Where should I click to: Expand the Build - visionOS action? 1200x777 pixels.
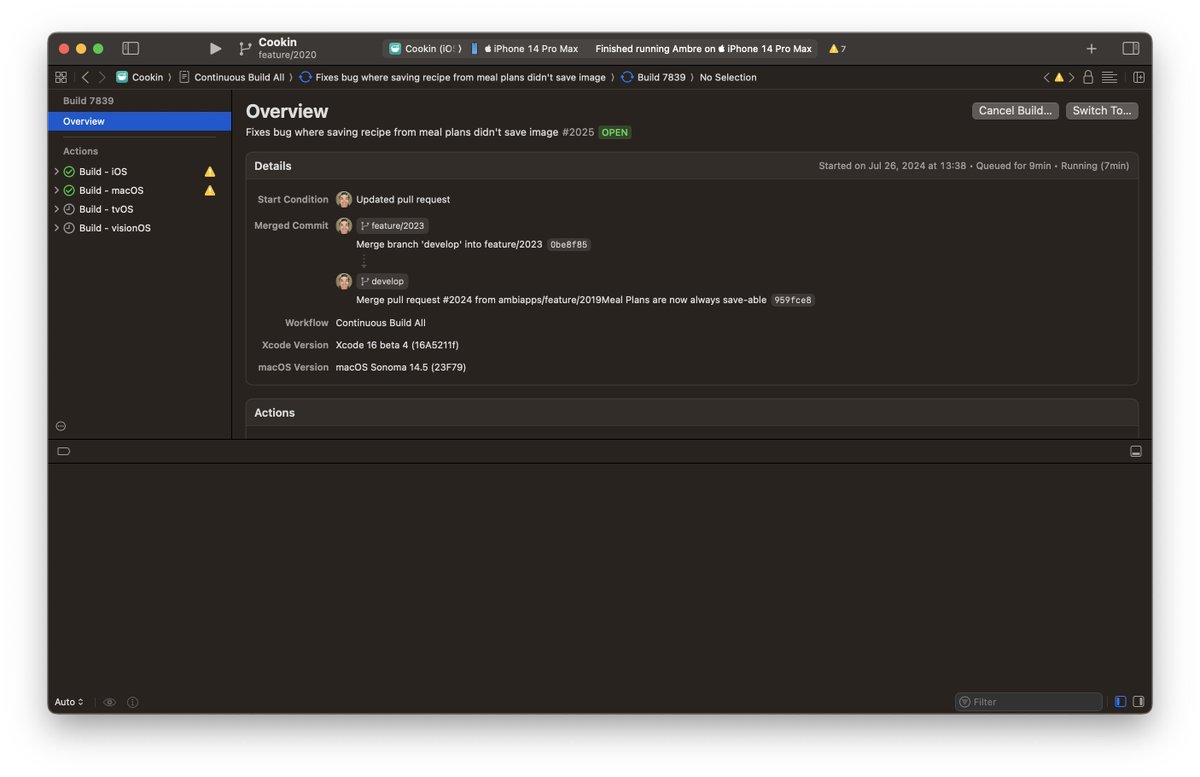56,228
